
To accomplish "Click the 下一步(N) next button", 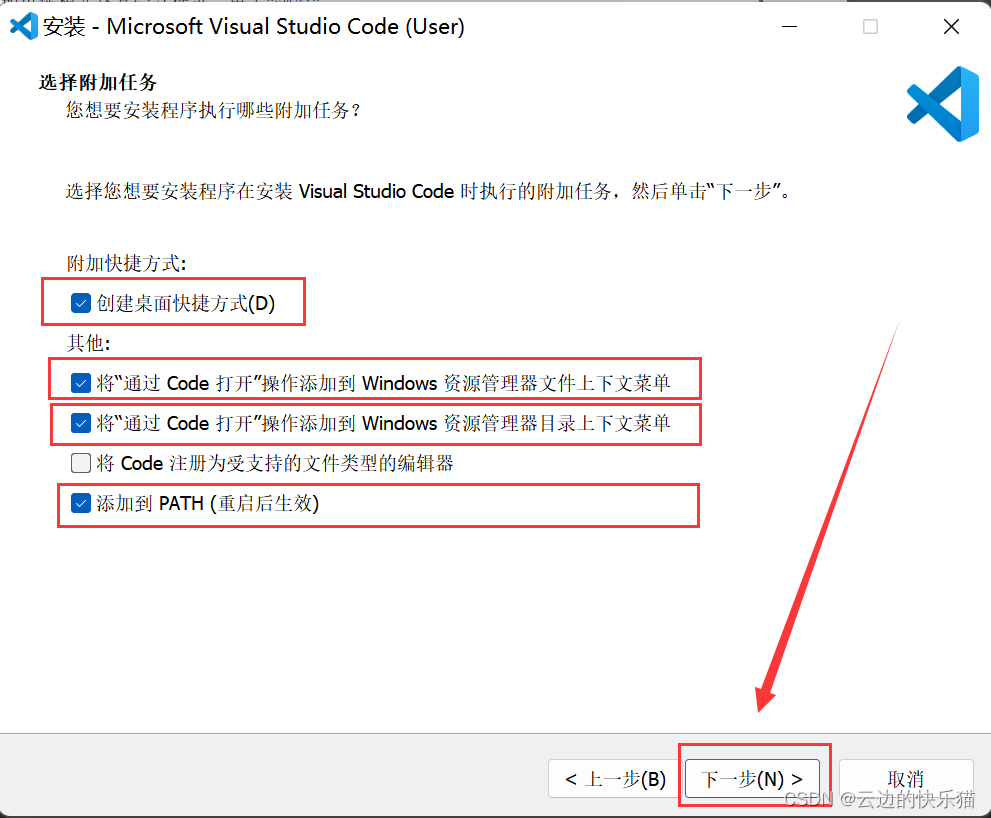I will pyautogui.click(x=752, y=778).
